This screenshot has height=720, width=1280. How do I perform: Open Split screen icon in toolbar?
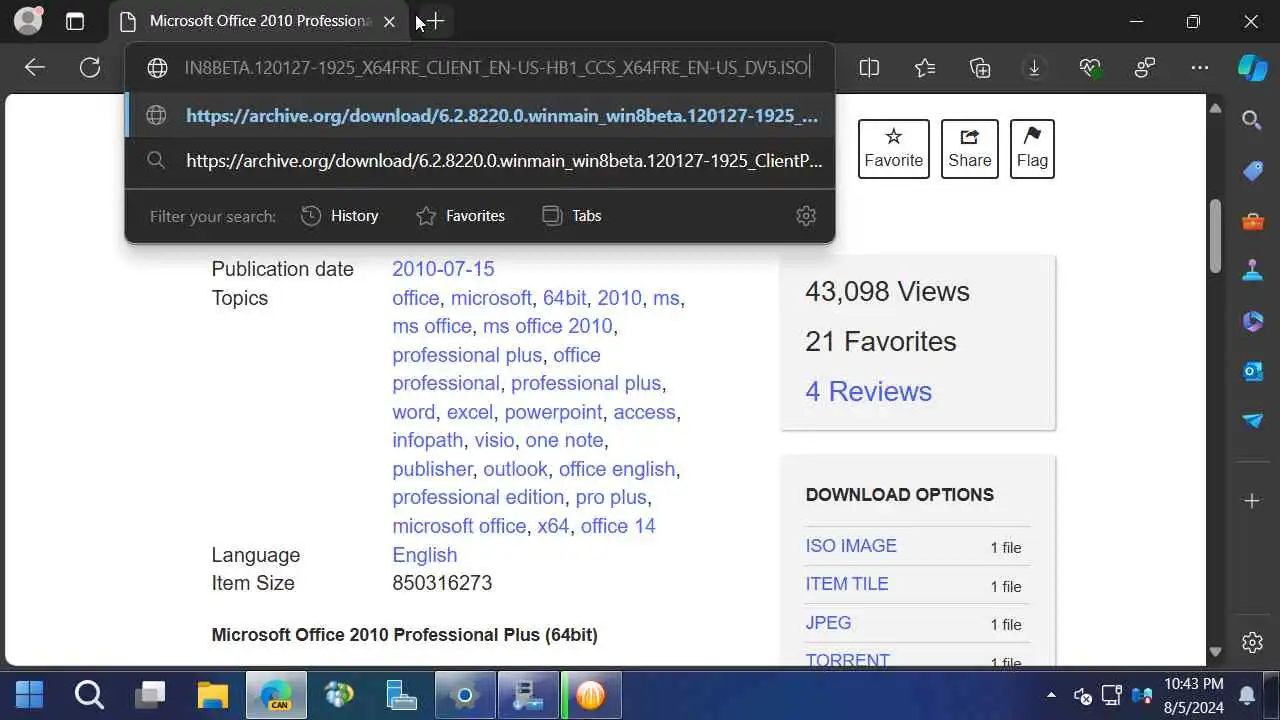(x=869, y=68)
